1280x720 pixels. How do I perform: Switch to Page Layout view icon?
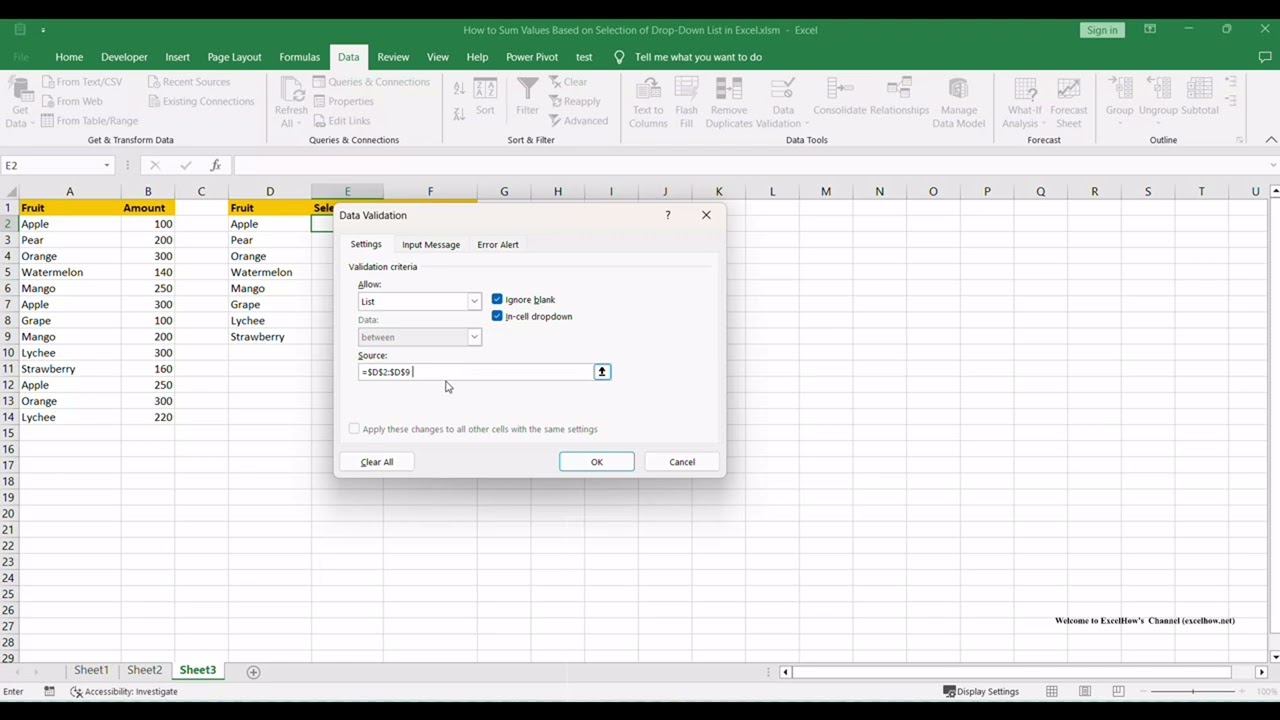pyautogui.click(x=1085, y=691)
